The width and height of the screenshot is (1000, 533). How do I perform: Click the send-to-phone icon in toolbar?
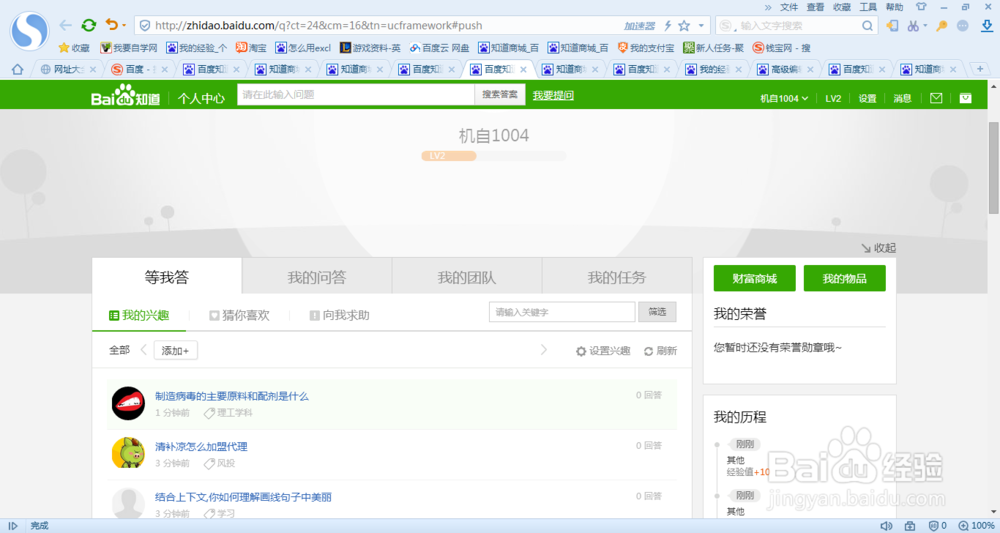892,26
